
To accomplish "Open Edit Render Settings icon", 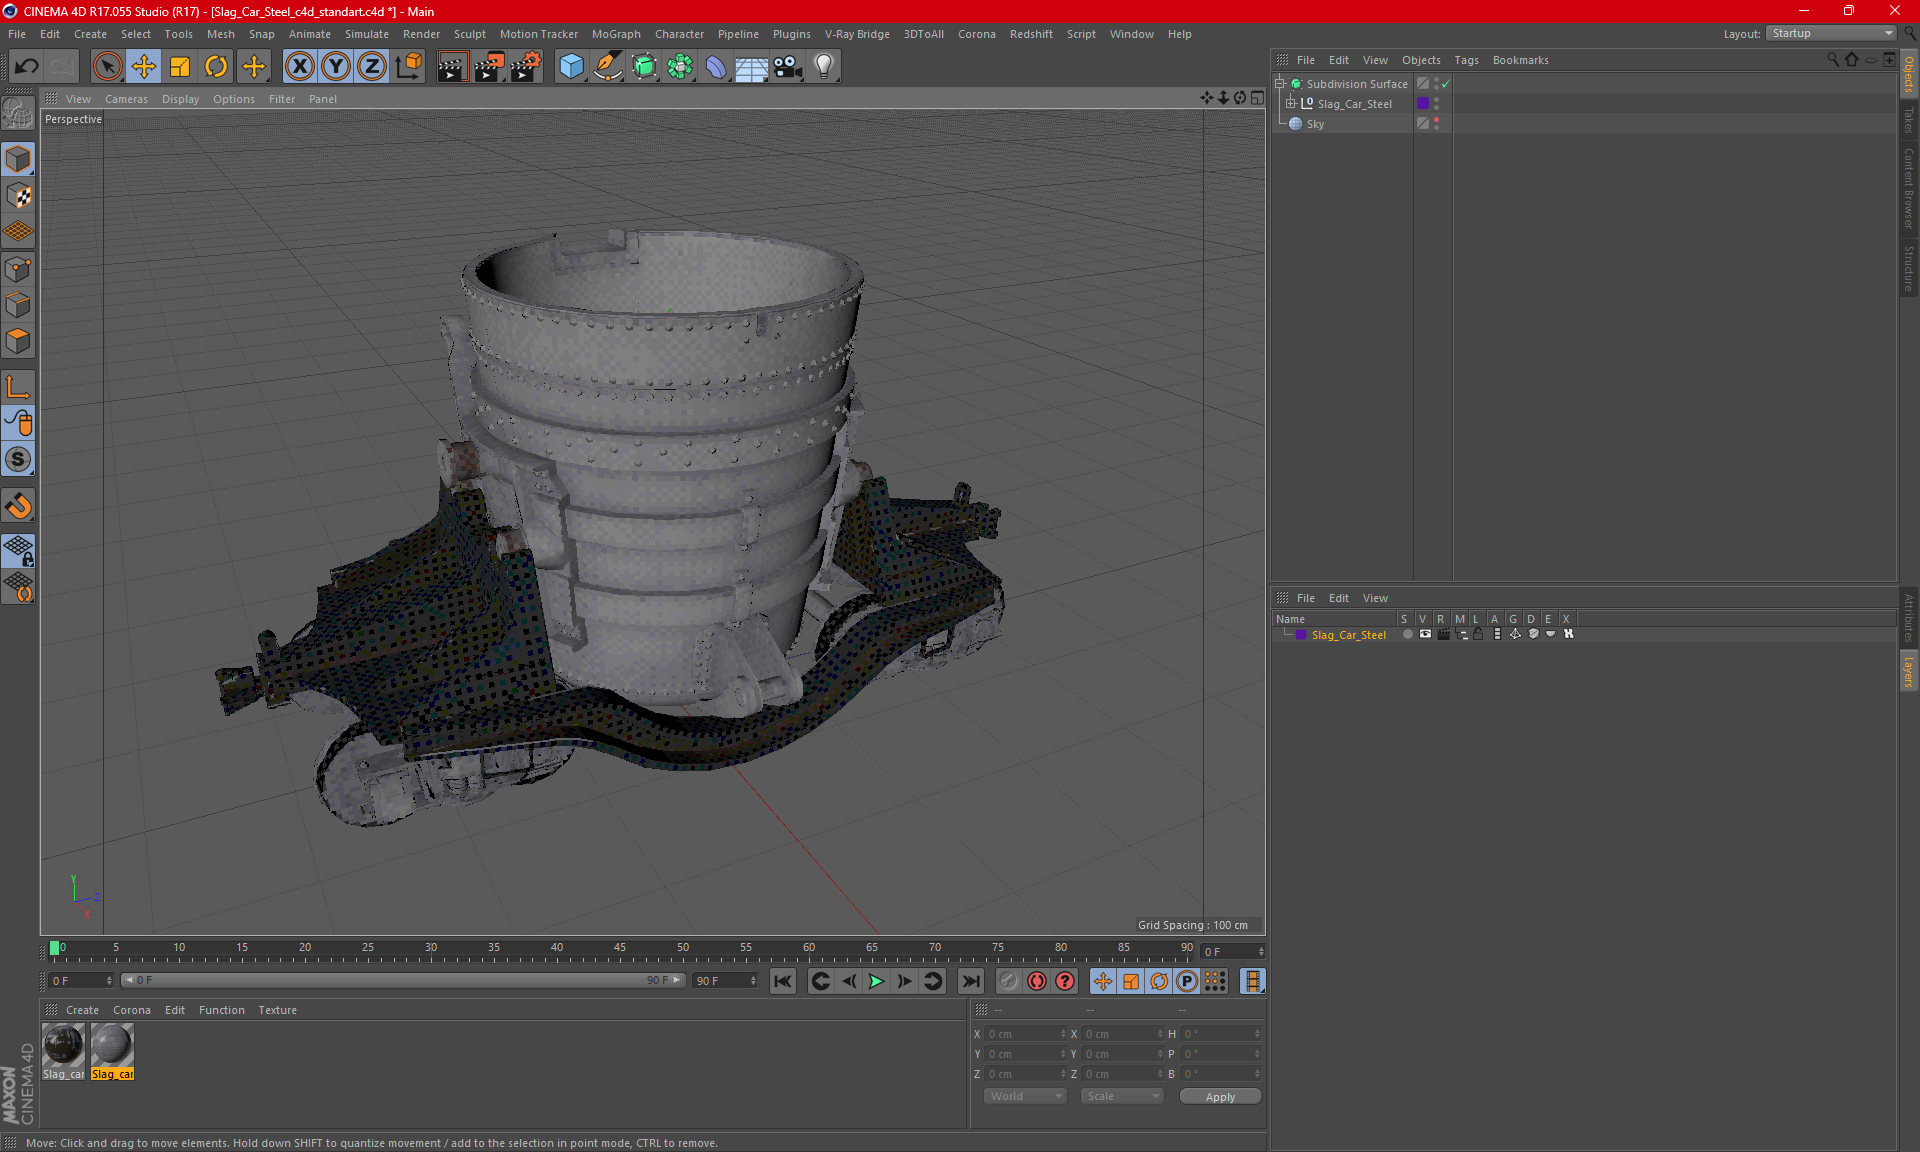I will point(526,67).
